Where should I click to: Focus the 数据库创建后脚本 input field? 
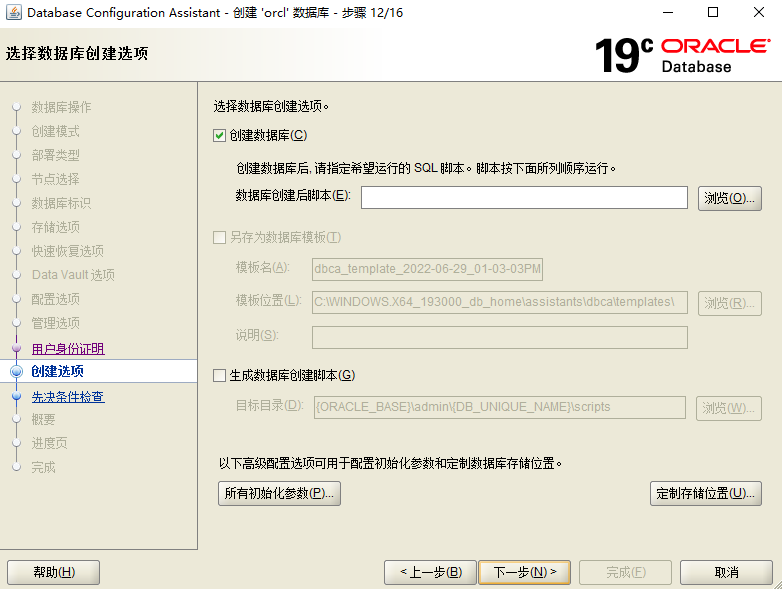pyautogui.click(x=524, y=197)
